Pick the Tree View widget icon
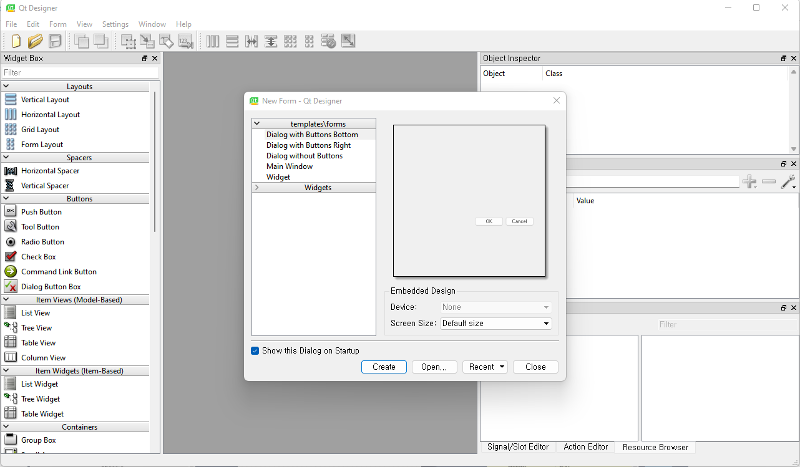Image resolution: width=800 pixels, height=467 pixels. (11, 327)
